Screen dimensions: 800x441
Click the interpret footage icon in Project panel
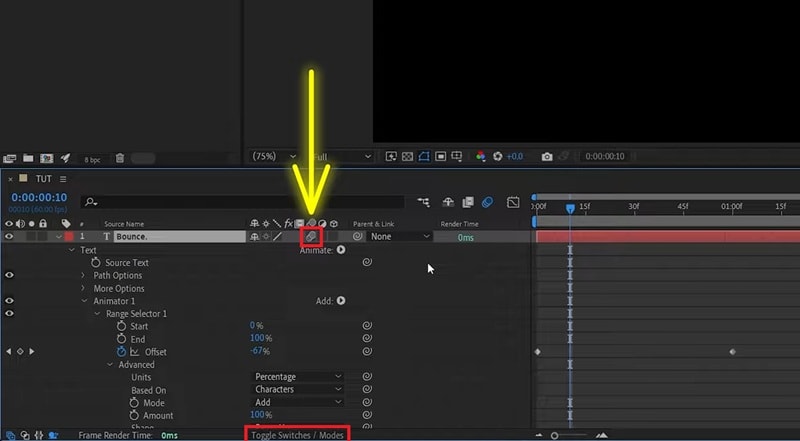tap(10, 158)
